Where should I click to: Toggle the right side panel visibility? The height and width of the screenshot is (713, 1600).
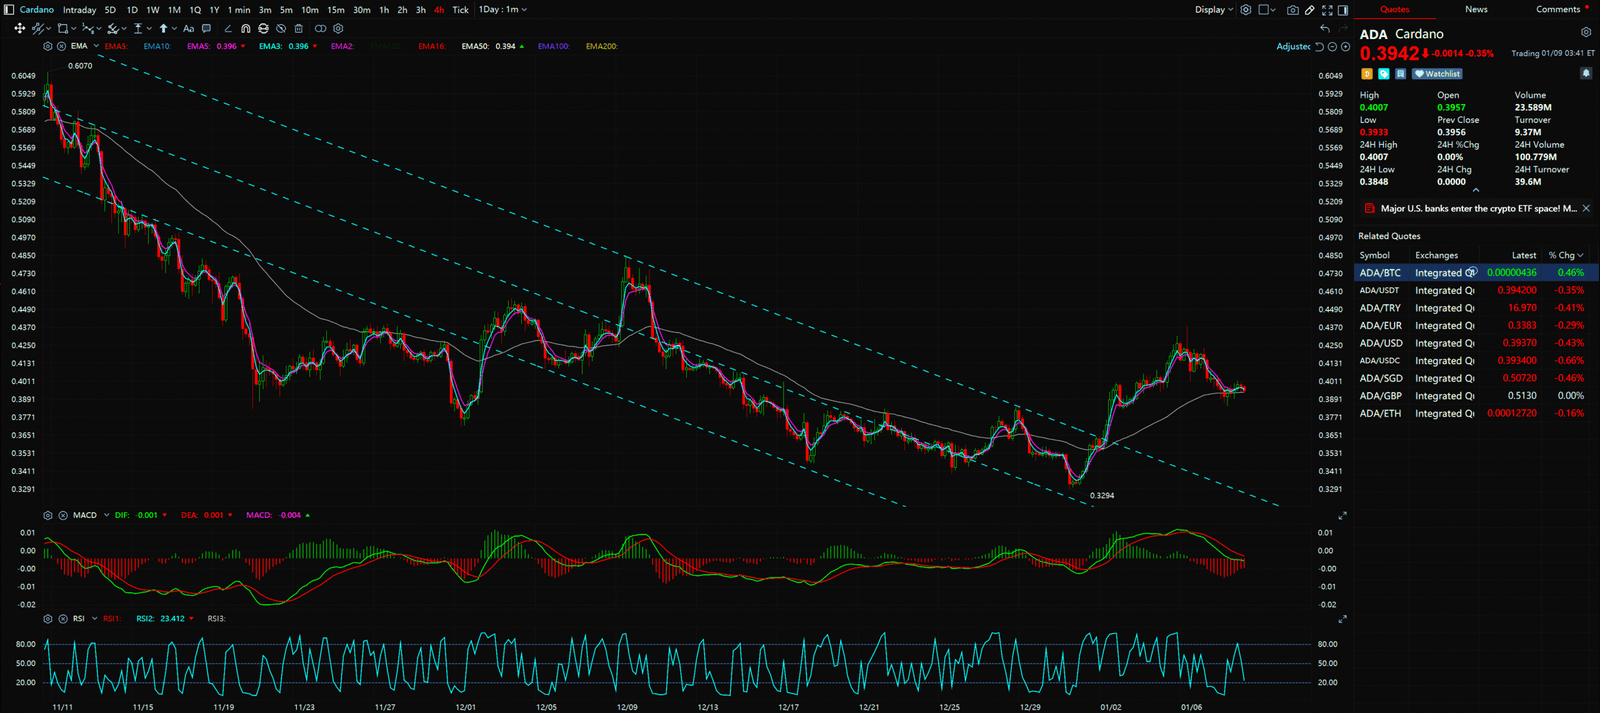pos(1343,10)
